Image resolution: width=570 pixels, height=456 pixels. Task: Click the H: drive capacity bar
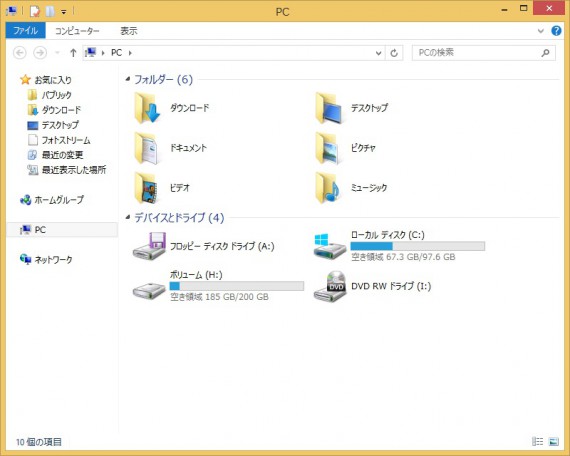pyautogui.click(x=237, y=286)
